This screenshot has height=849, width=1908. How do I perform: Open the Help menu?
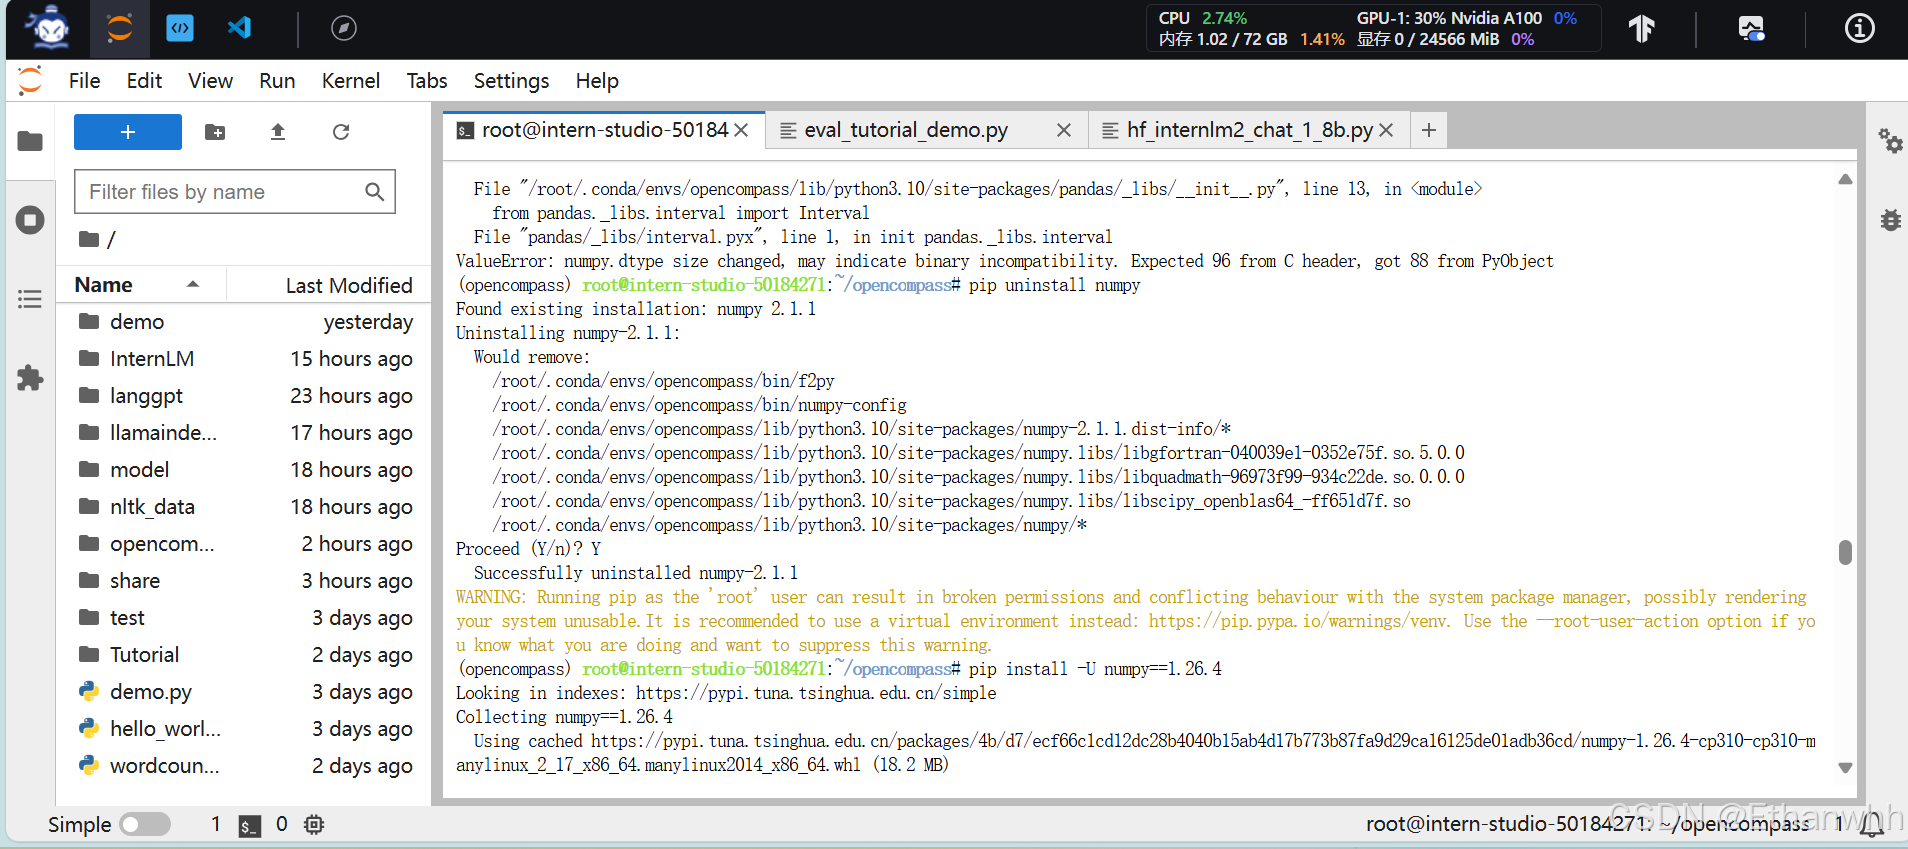pos(597,81)
